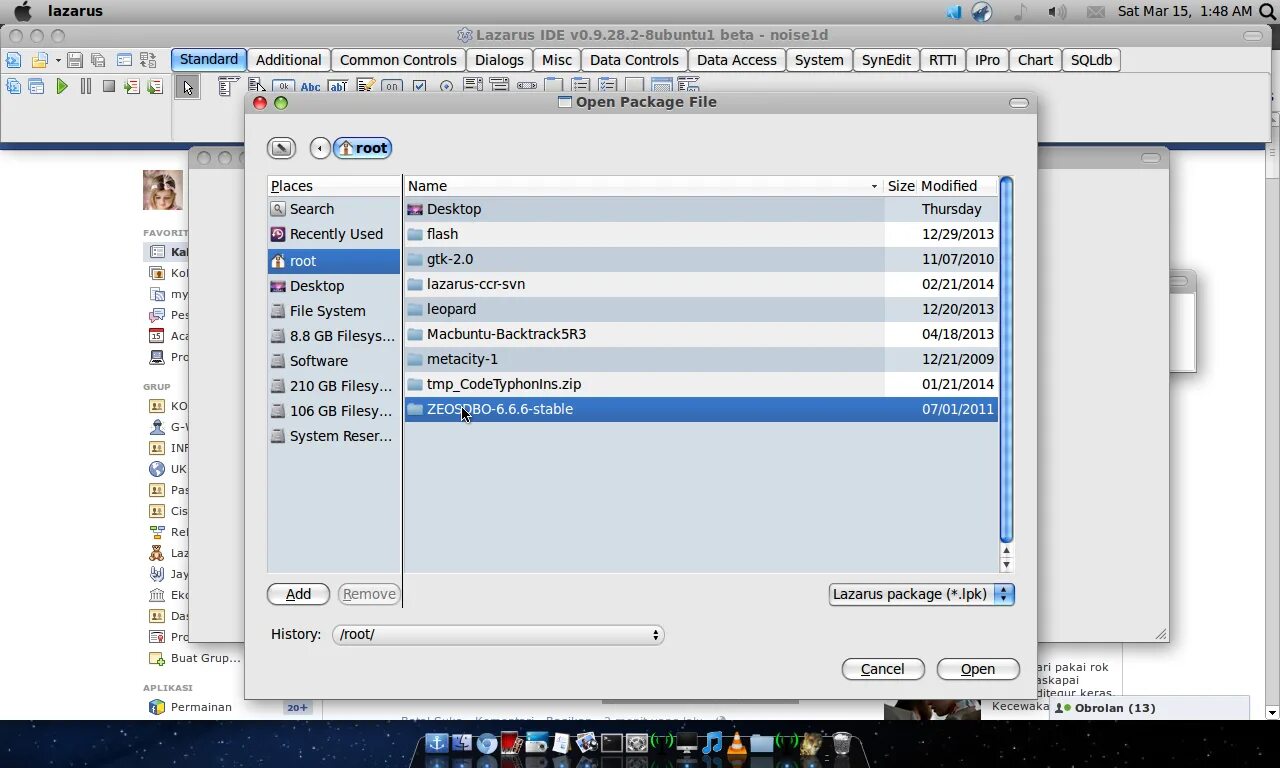Click the type-a-file-name pencil button
This screenshot has height=768, width=1280.
[282, 148]
